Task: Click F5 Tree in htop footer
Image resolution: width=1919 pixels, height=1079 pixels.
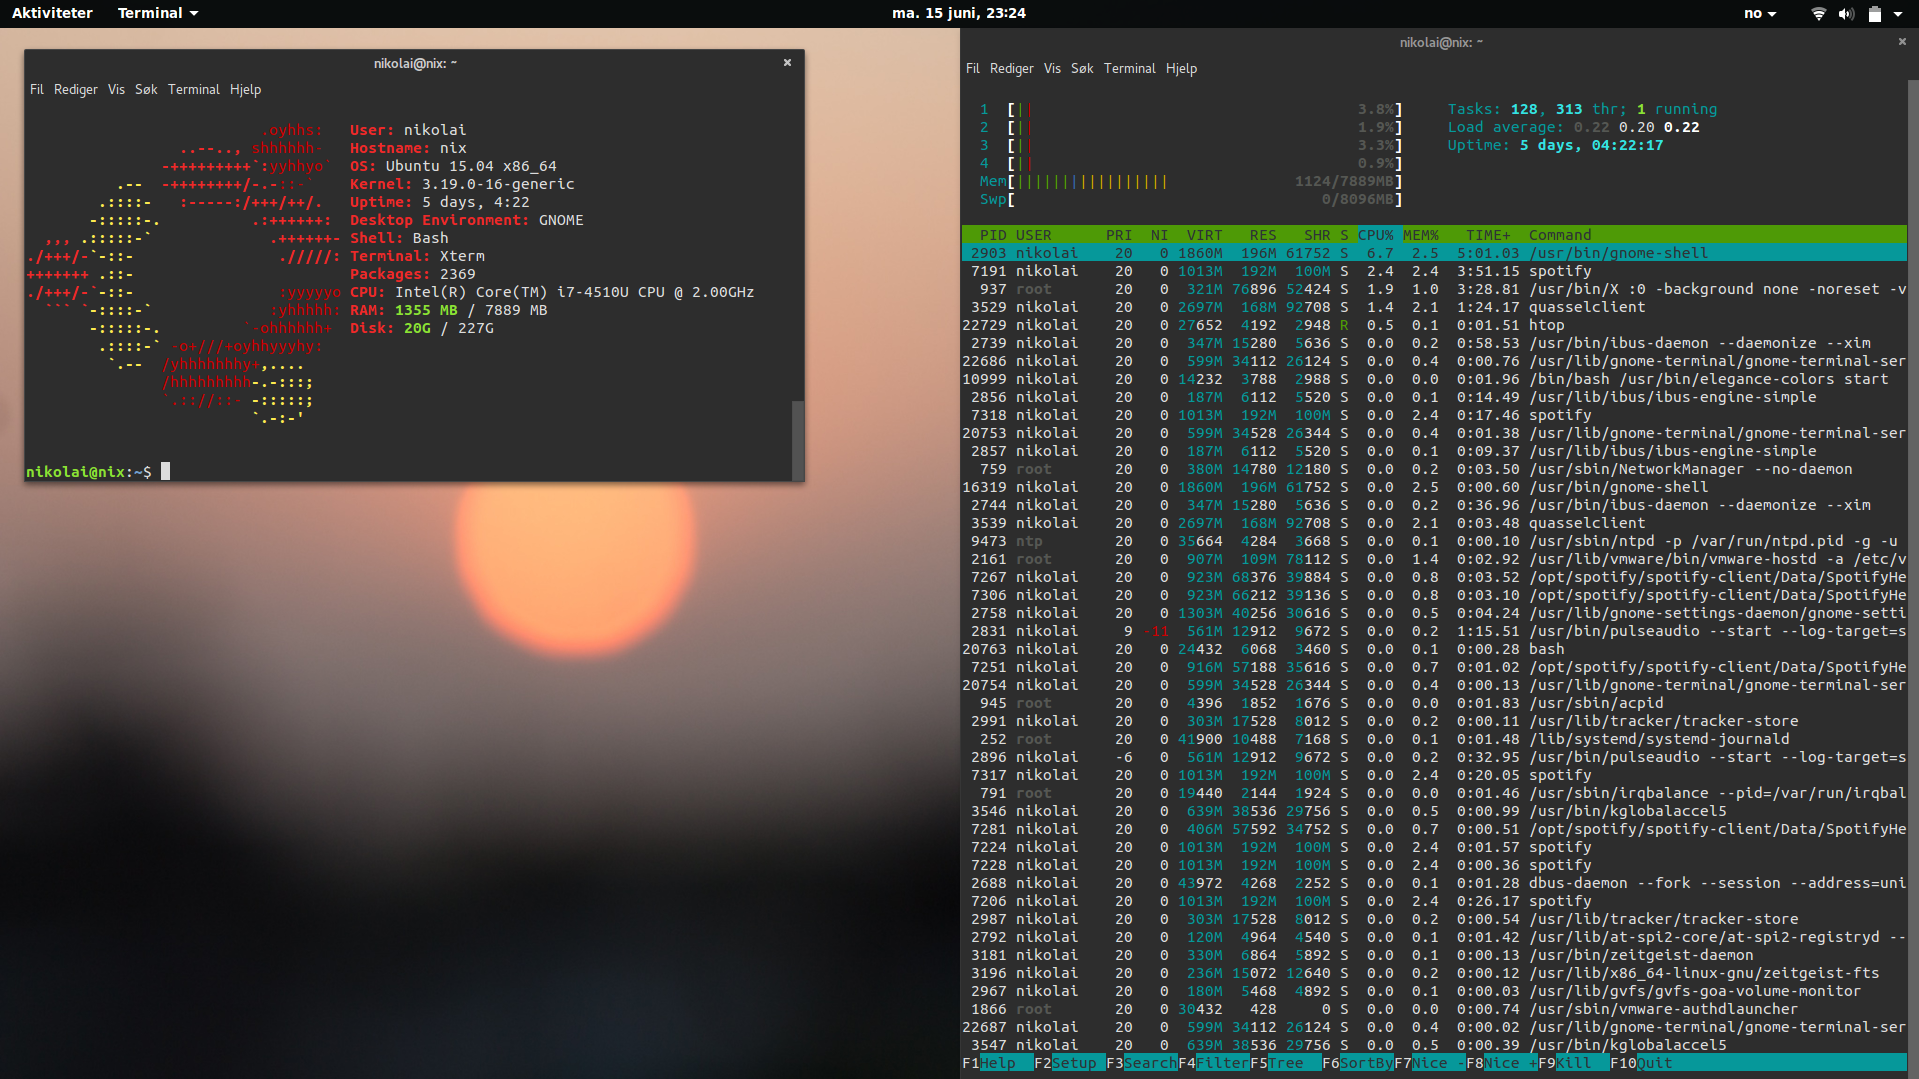Action: (x=1285, y=1063)
